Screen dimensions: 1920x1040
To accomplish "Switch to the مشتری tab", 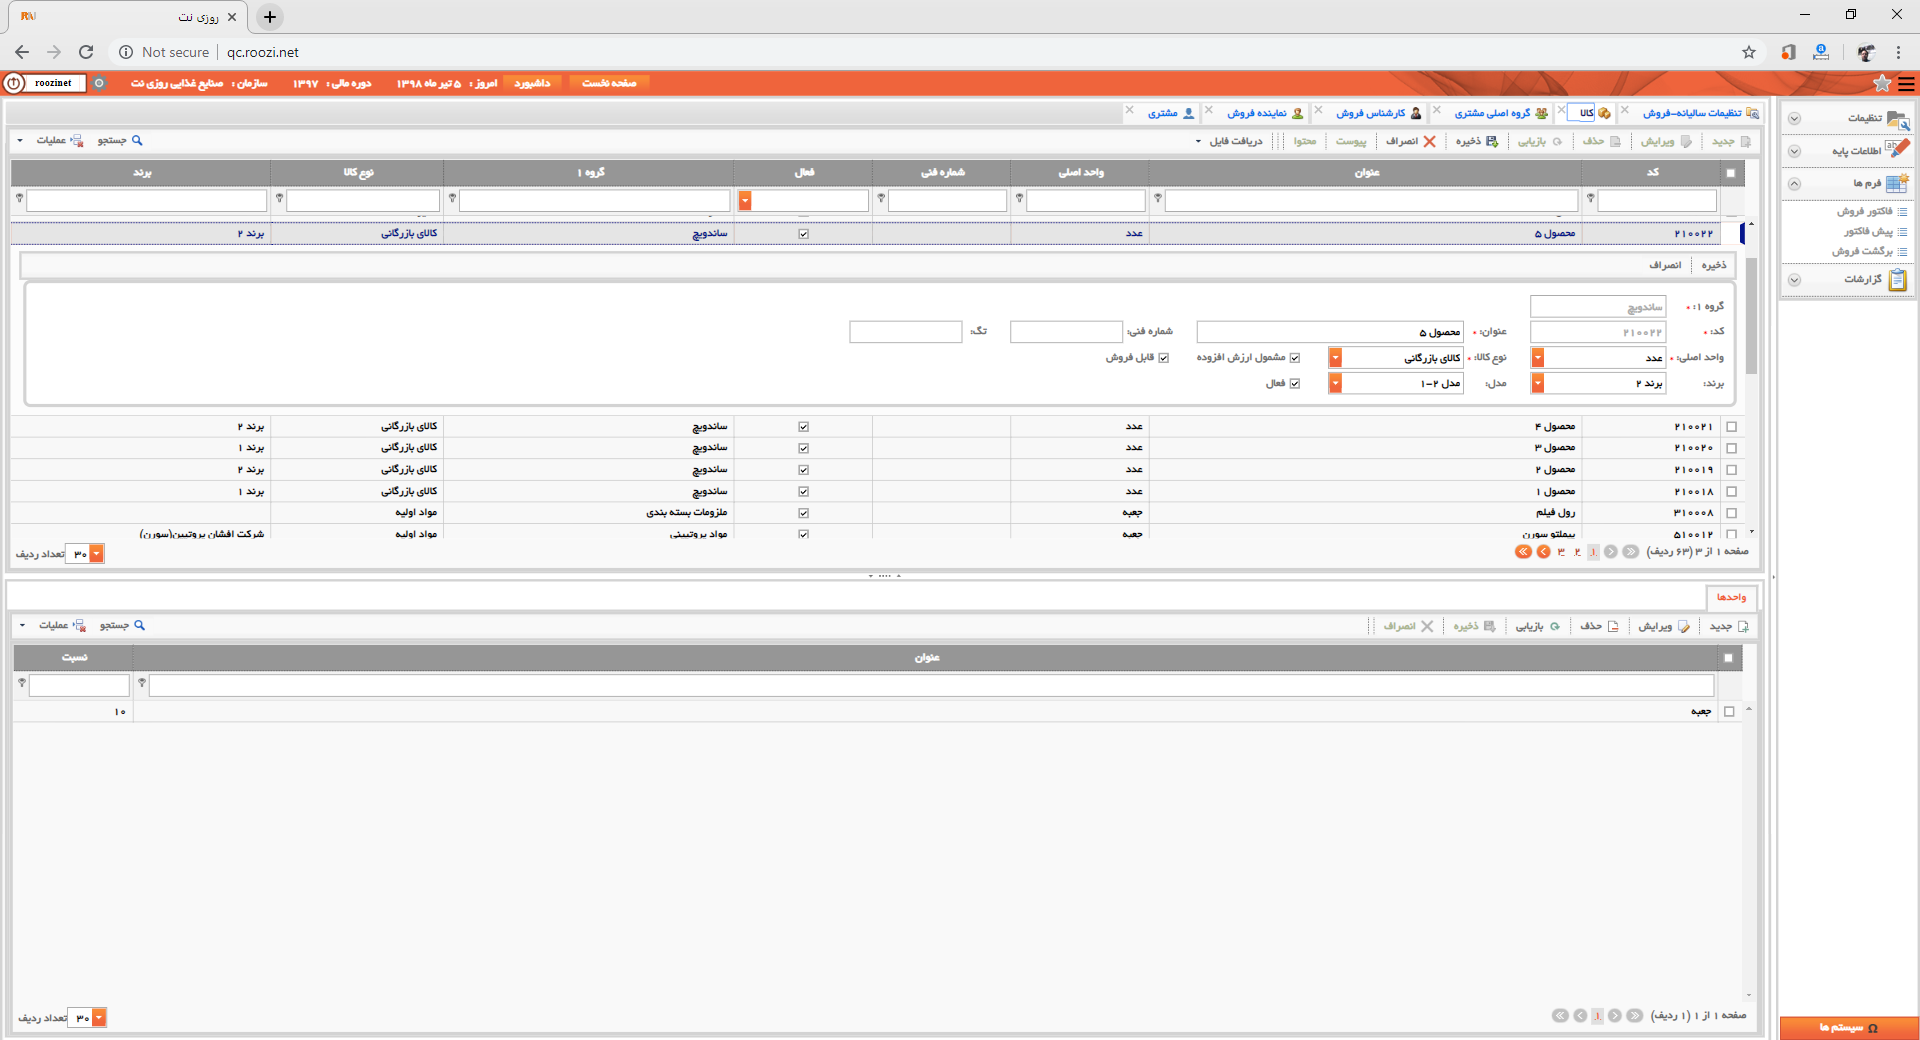I will click(x=1170, y=113).
